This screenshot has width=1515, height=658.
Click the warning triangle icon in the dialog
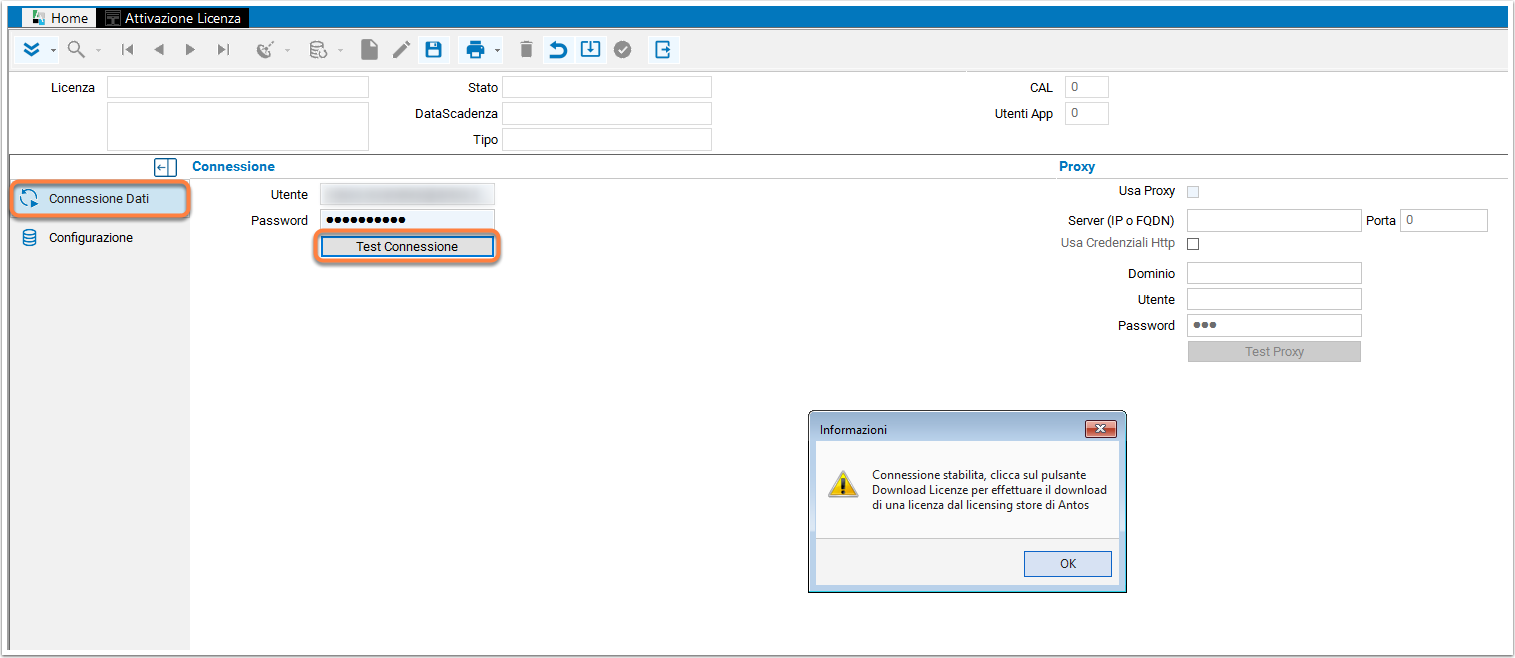(x=843, y=485)
